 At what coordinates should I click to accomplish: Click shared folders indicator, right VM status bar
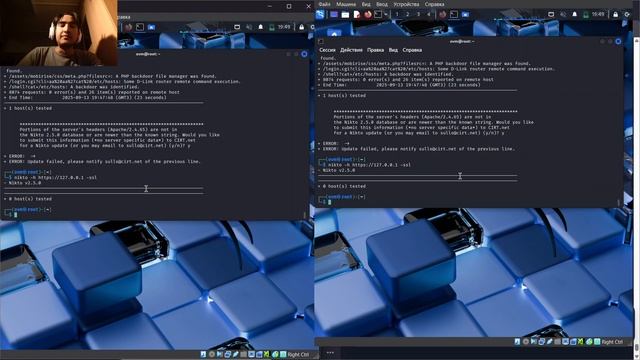pyautogui.click(x=557, y=342)
